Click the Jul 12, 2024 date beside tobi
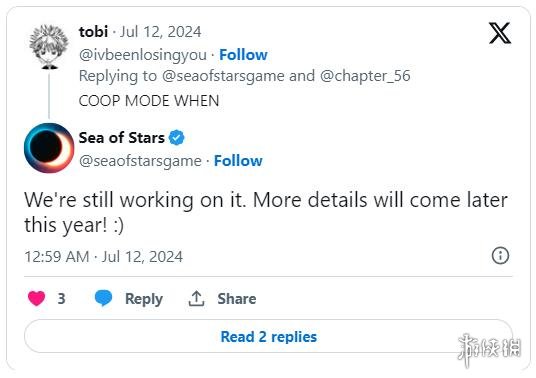536x378 pixels. pos(160,32)
